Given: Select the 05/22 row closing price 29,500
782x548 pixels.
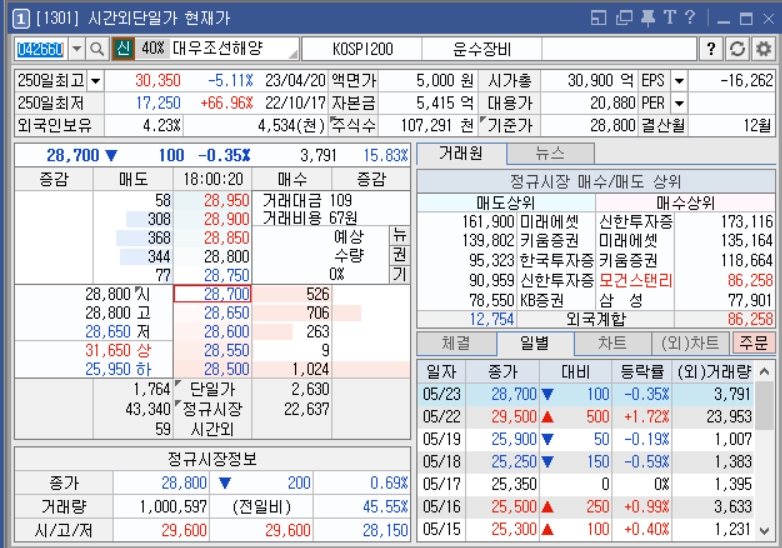Looking at the screenshot, I should point(514,416).
